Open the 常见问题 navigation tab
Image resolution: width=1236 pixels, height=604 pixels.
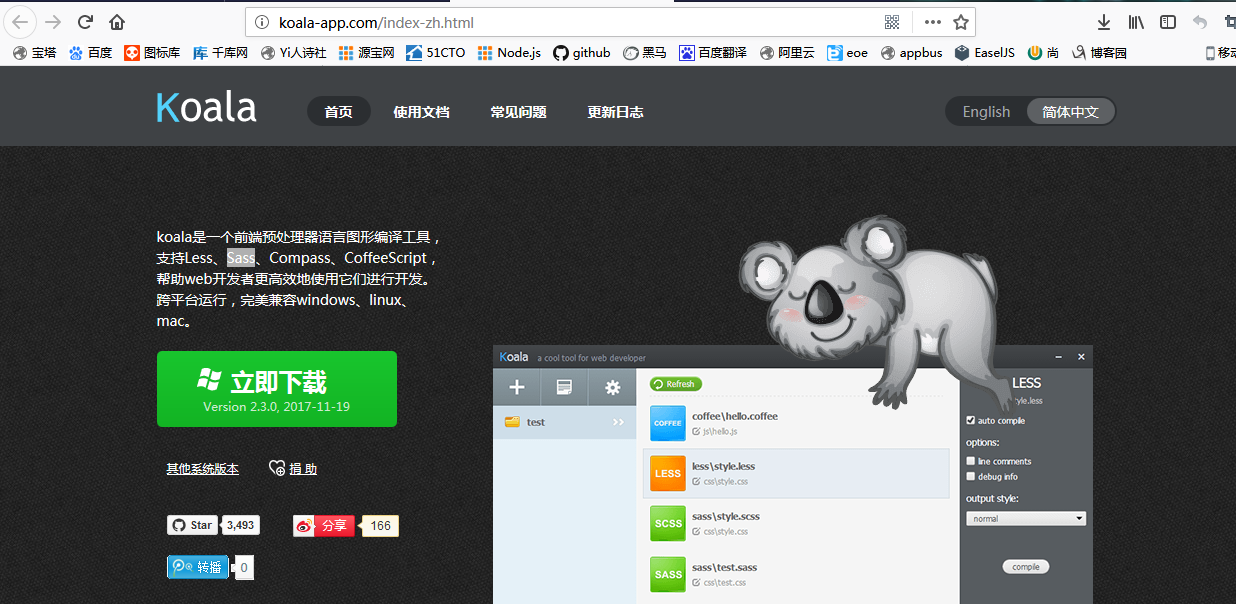(518, 112)
